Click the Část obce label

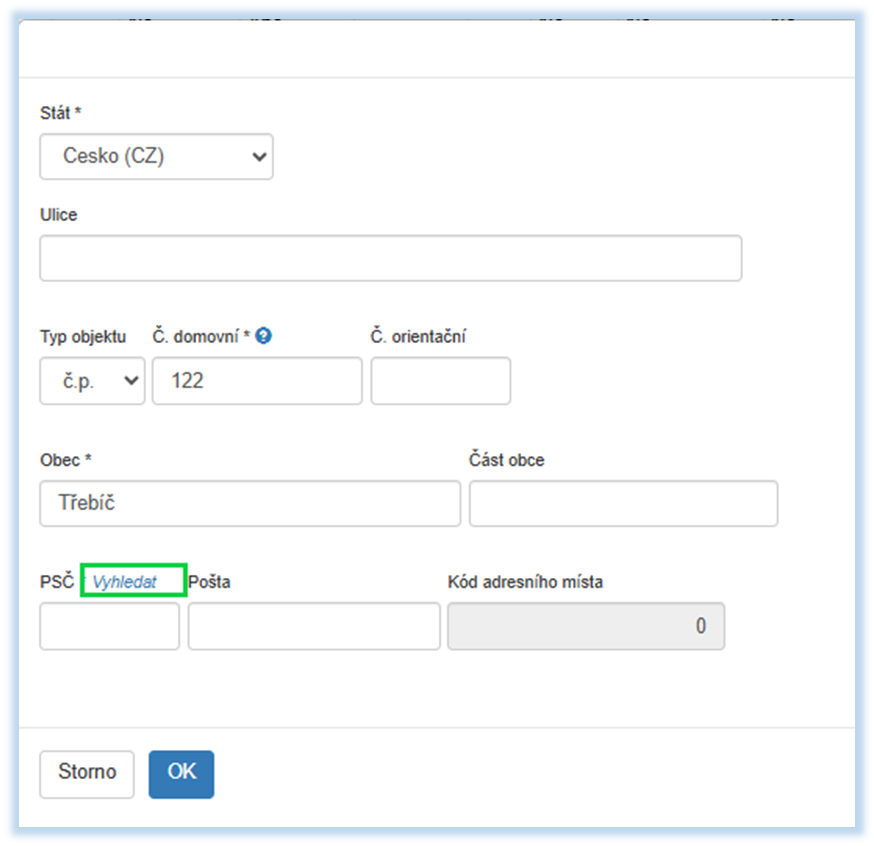coord(506,460)
